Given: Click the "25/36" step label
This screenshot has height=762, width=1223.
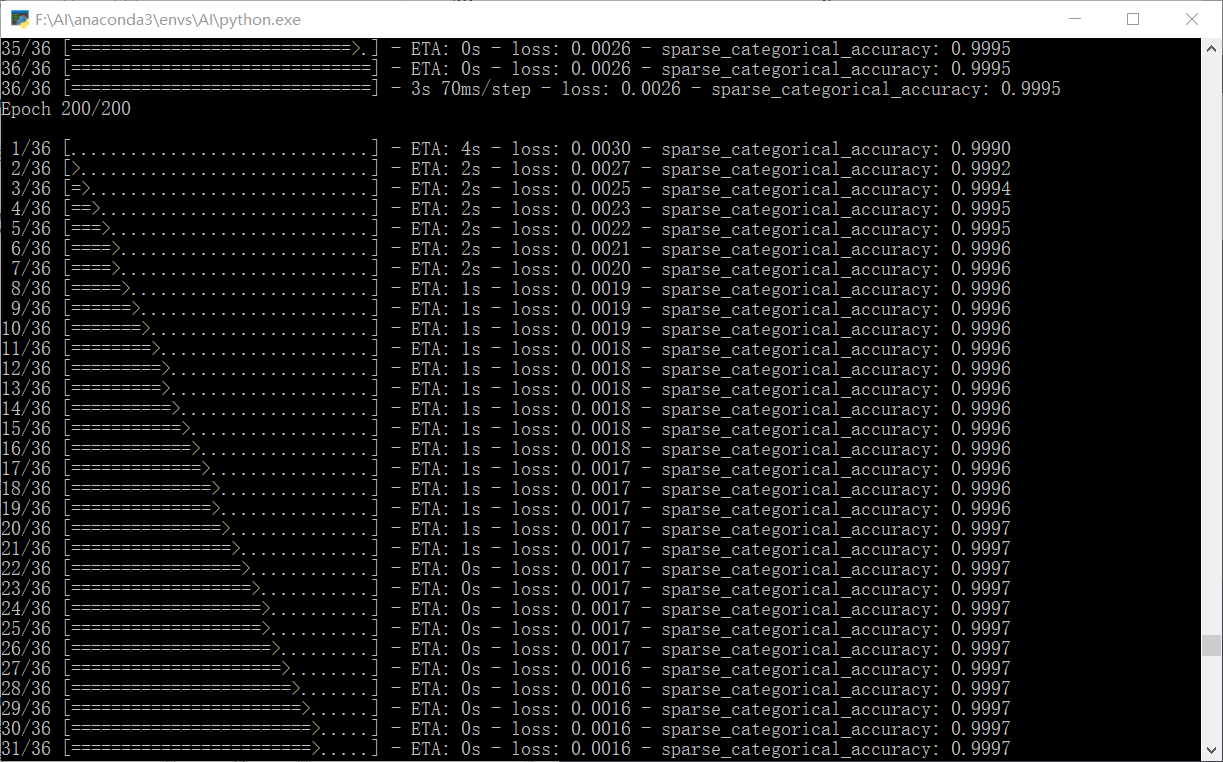Looking at the screenshot, I should point(26,629).
